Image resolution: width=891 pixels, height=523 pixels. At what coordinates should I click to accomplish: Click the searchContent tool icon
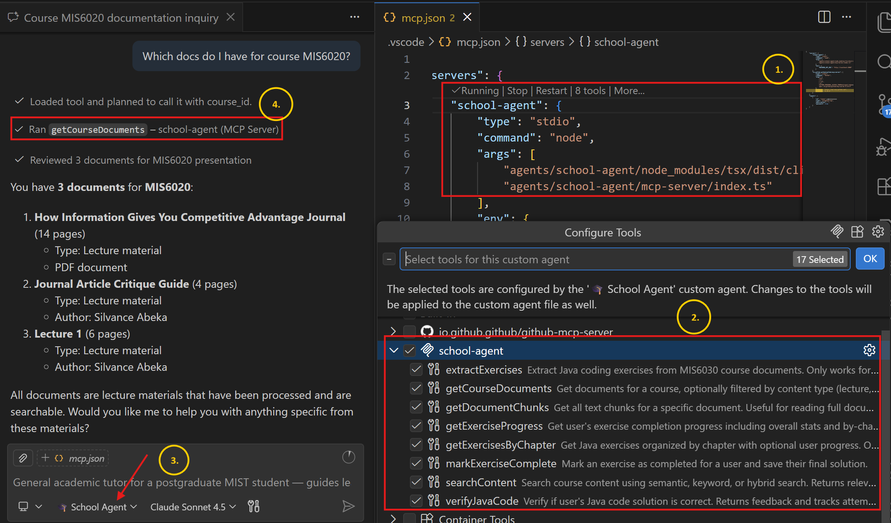tap(434, 482)
